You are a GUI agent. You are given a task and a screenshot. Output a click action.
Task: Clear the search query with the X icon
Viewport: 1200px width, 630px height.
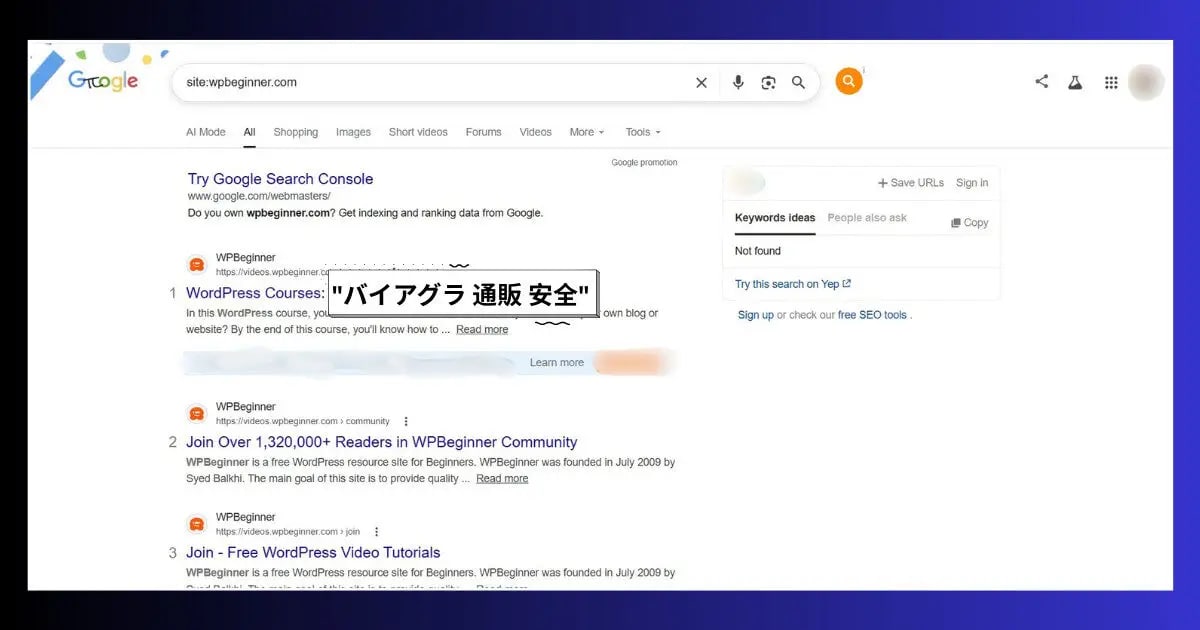701,82
